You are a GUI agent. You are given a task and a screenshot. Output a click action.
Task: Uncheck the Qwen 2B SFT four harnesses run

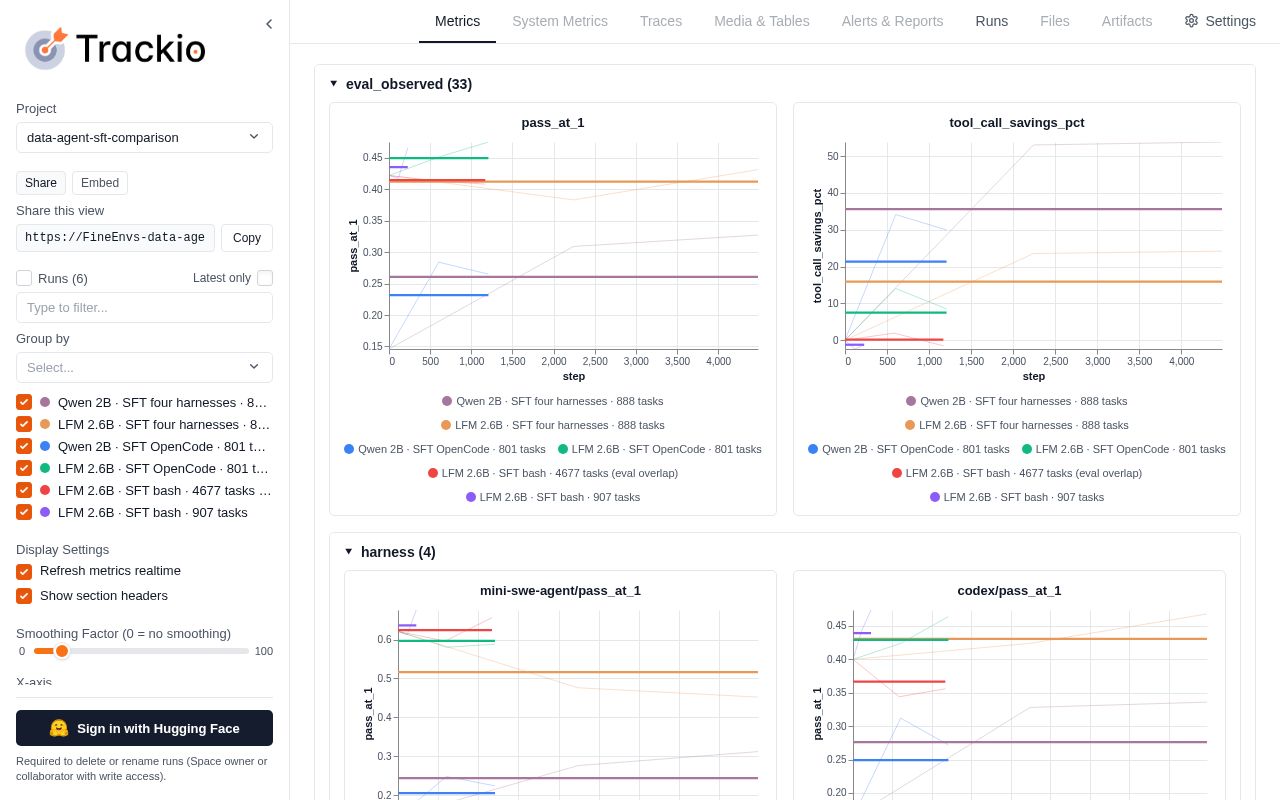(24, 402)
